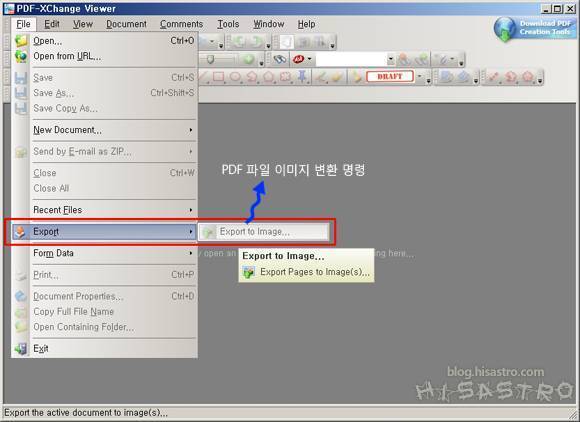Open the Link tool dropdown arrow
This screenshot has width=580, height=422.
pyautogui.click(x=452, y=59)
